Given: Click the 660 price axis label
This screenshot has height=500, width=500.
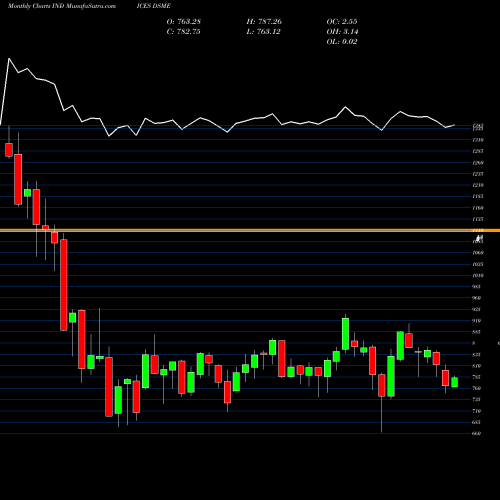Looking at the screenshot, I should pos(477,434).
